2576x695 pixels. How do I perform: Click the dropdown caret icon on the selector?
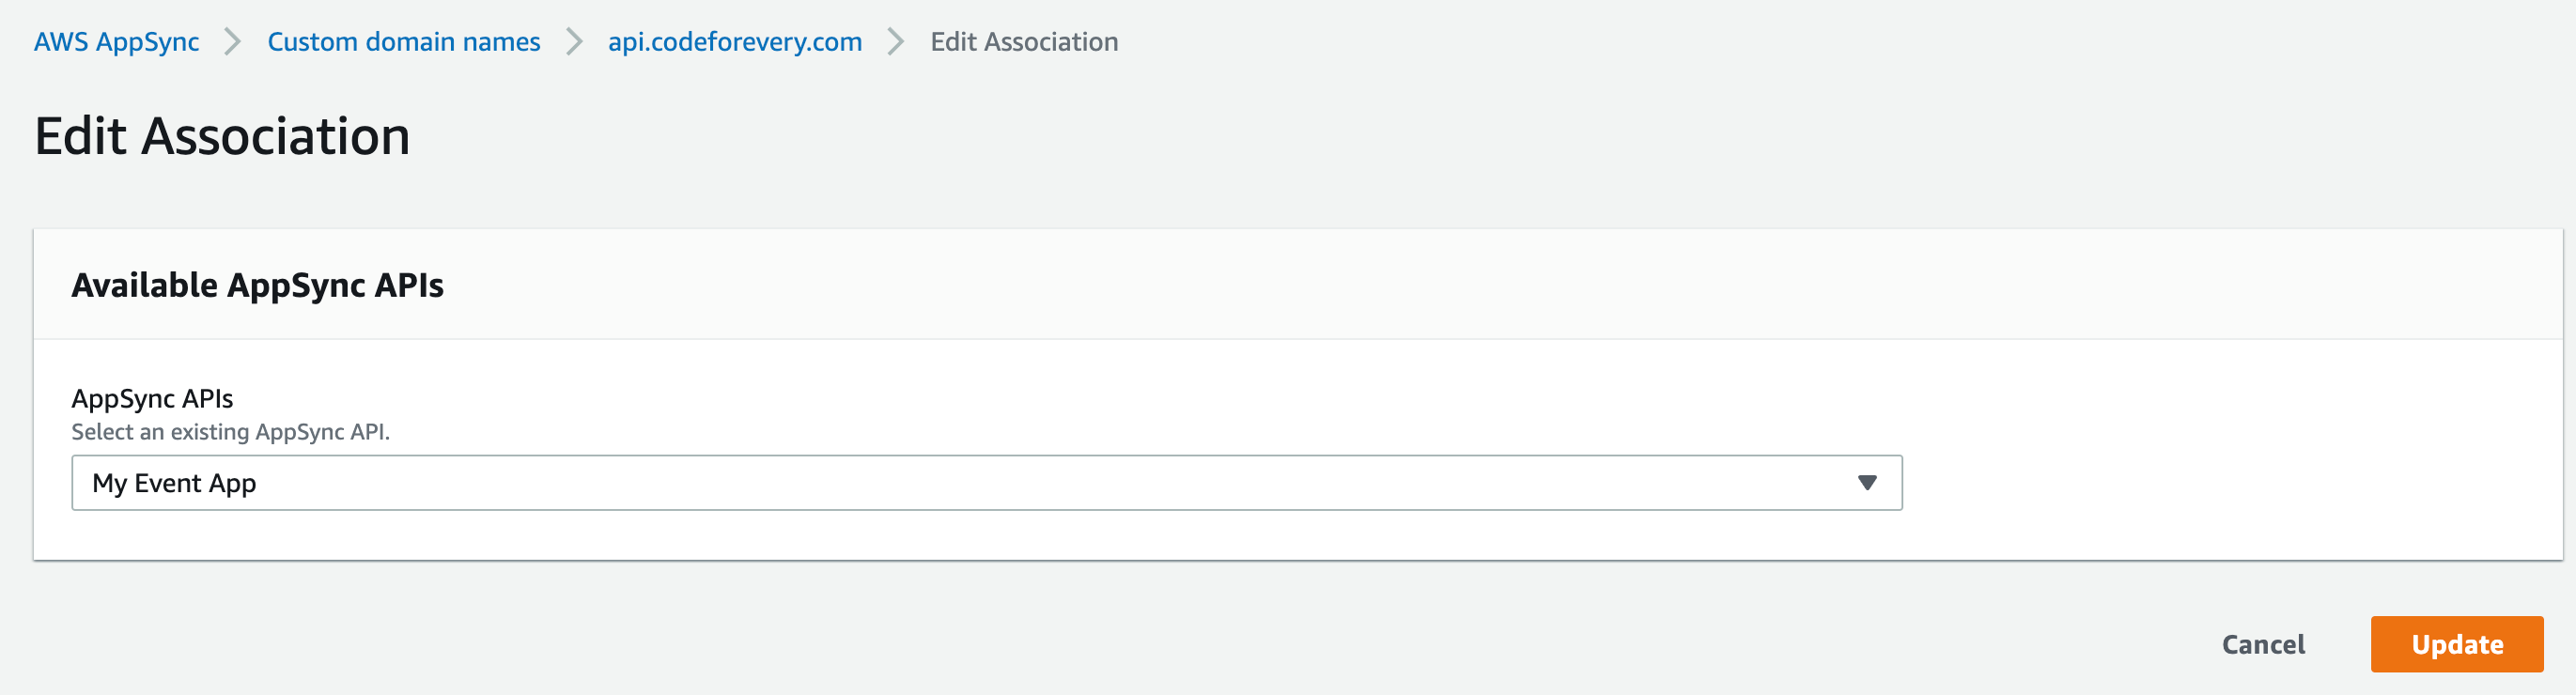pos(1868,483)
